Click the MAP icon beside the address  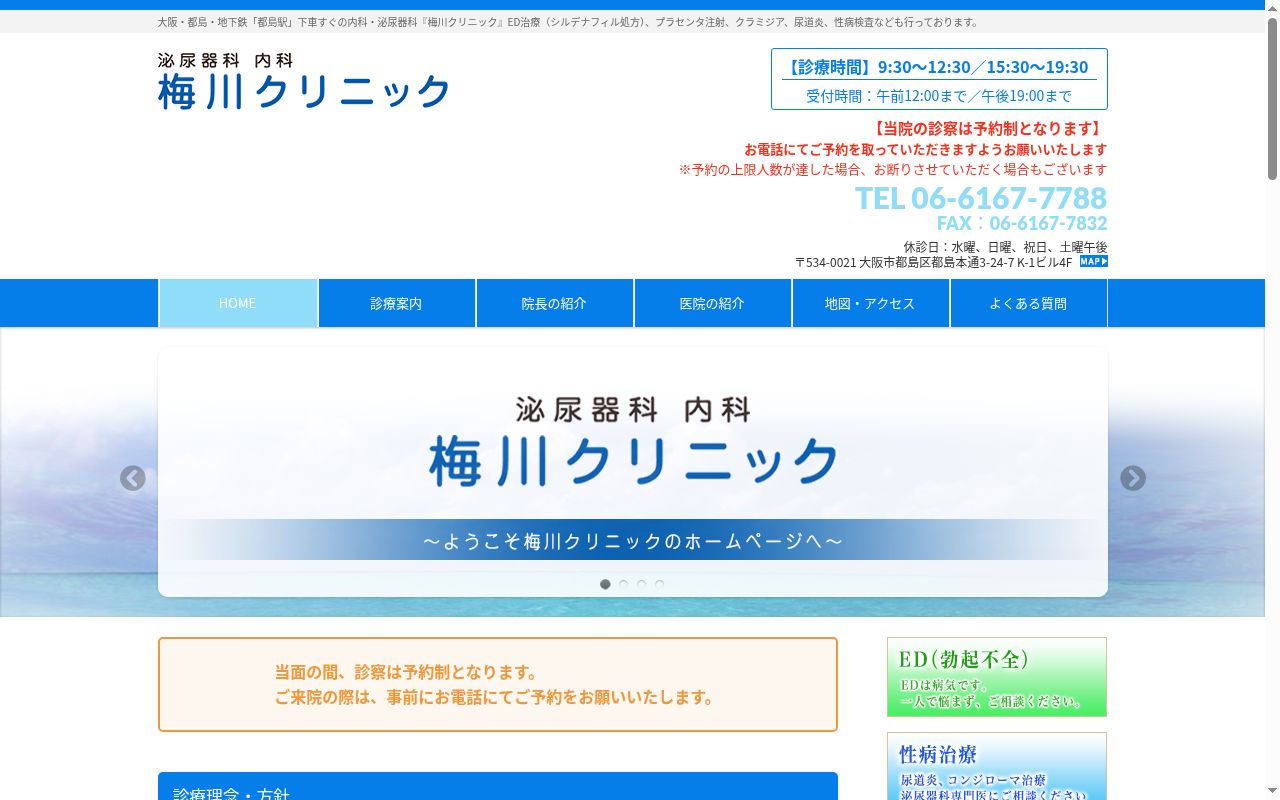pos(1093,262)
